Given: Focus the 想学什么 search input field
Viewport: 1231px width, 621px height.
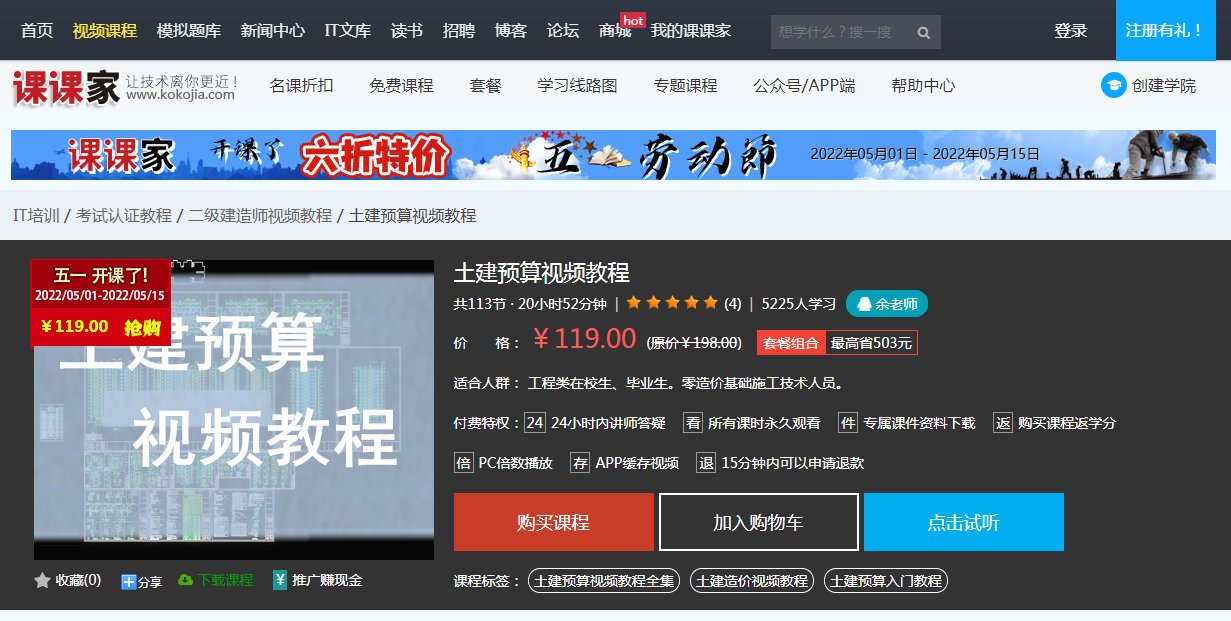Looking at the screenshot, I should pos(838,32).
